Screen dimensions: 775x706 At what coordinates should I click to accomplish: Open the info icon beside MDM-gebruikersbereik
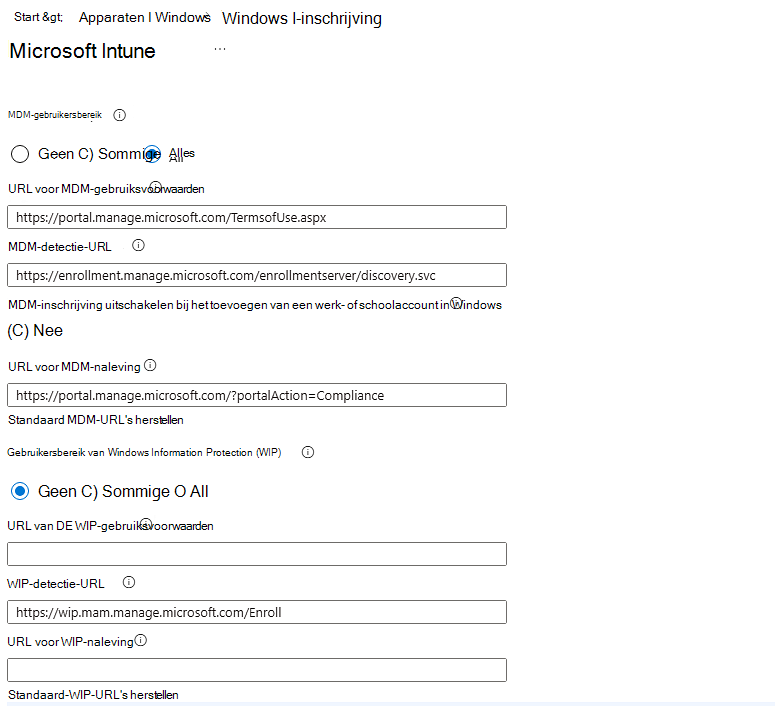pos(120,115)
